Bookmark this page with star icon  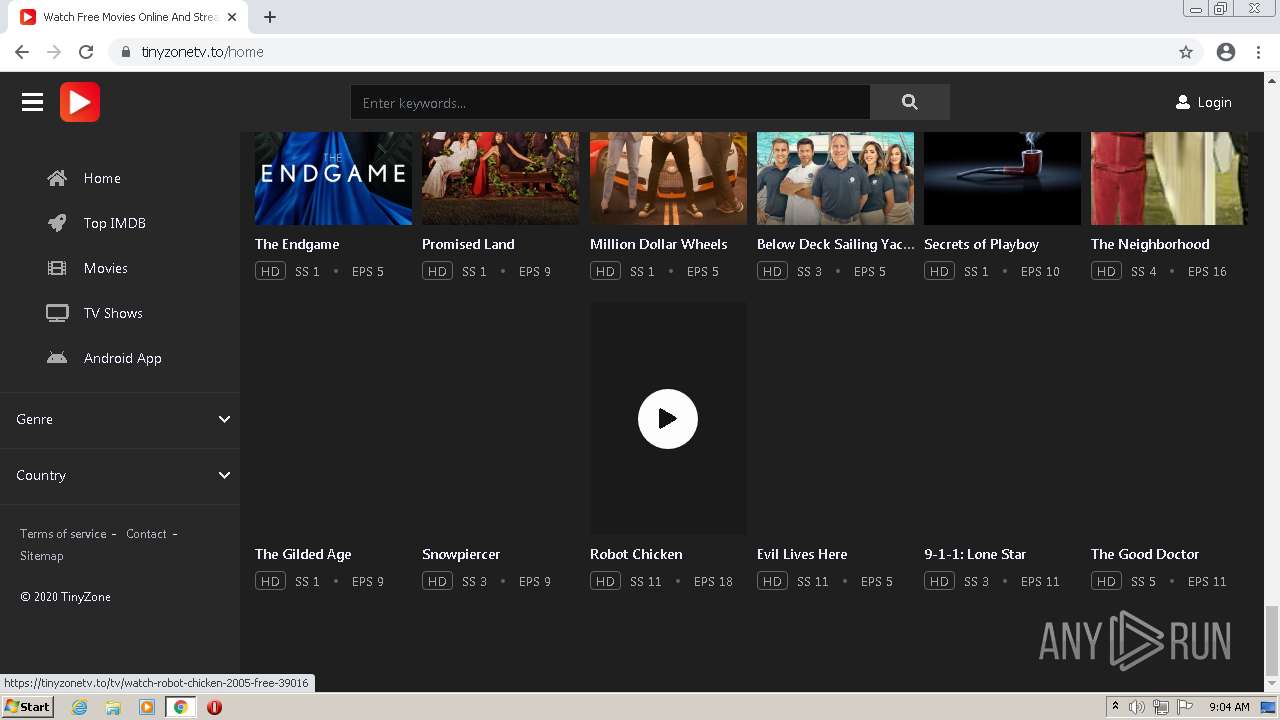[x=1186, y=52]
